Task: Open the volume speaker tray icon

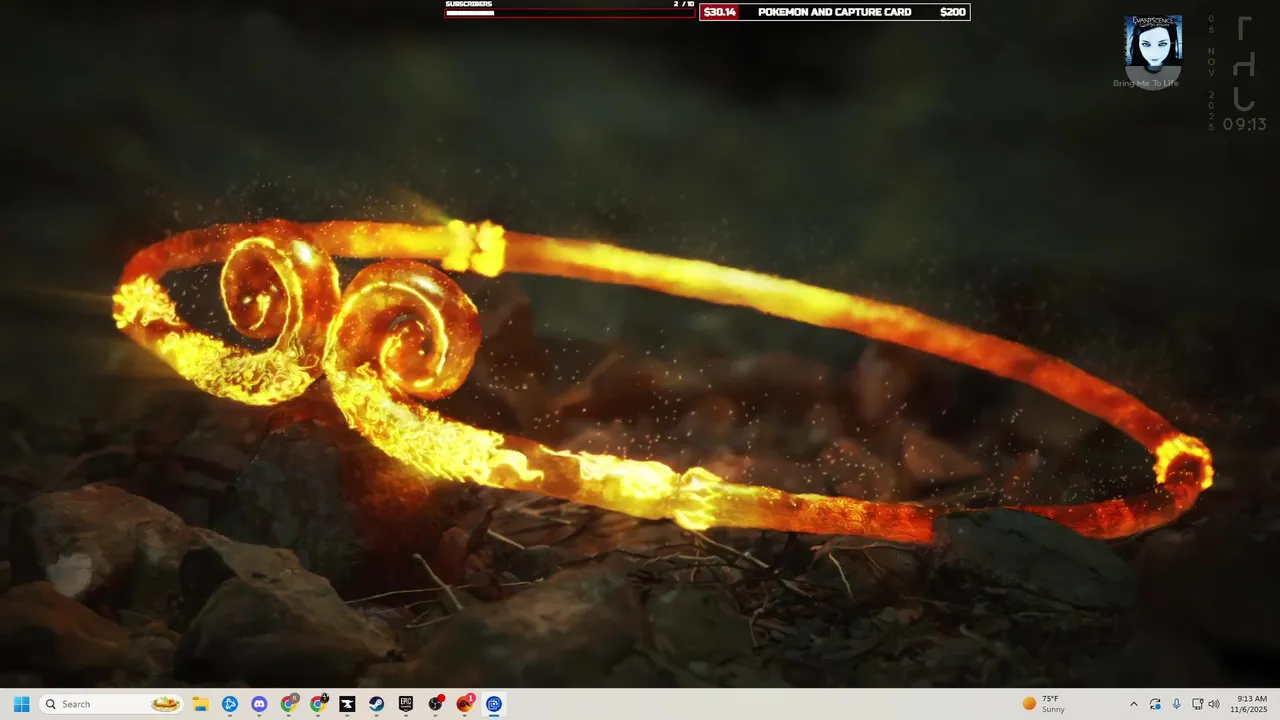Action: pos(1214,704)
